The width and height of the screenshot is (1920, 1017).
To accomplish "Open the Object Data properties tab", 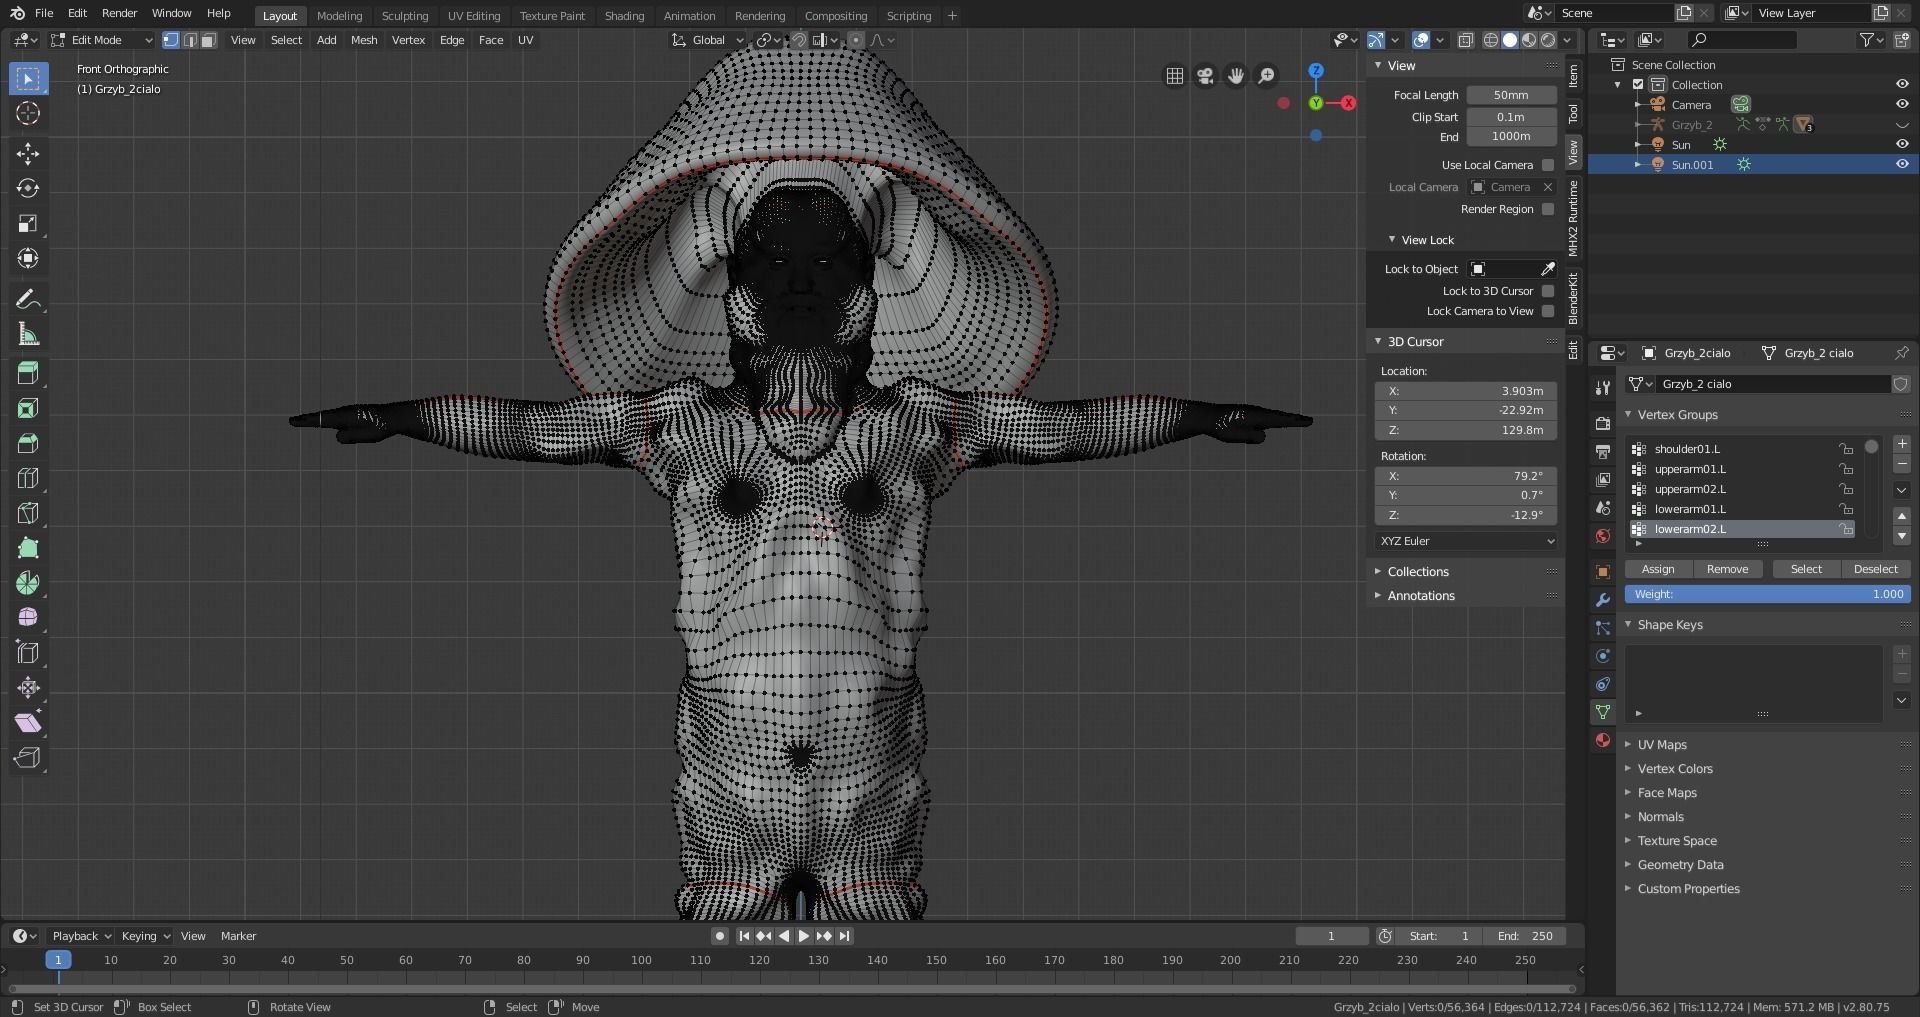I will pyautogui.click(x=1603, y=712).
